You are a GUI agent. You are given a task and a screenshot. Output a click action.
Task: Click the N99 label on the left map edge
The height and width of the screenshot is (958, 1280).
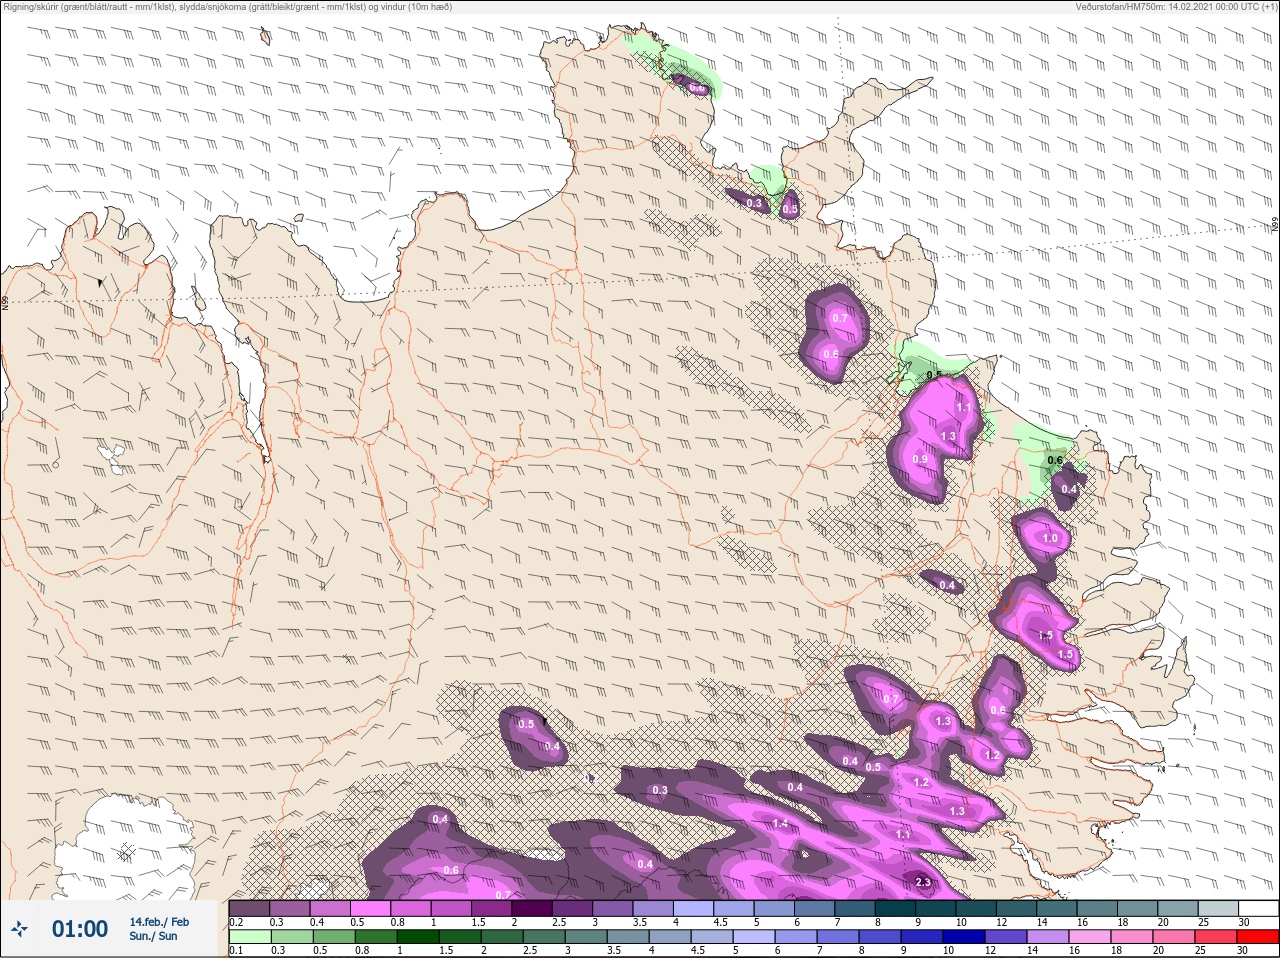tap(6, 302)
